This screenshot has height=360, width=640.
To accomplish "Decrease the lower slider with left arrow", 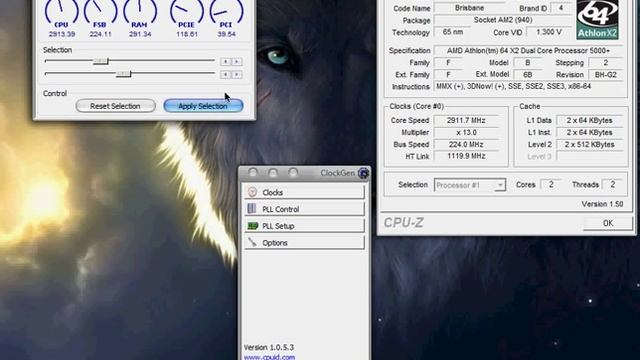I will coord(225,75).
